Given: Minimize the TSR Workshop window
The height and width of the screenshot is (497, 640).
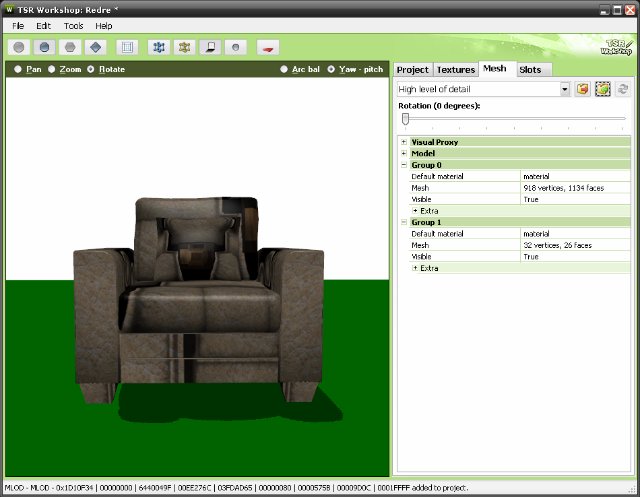Looking at the screenshot, I should (605, 9).
